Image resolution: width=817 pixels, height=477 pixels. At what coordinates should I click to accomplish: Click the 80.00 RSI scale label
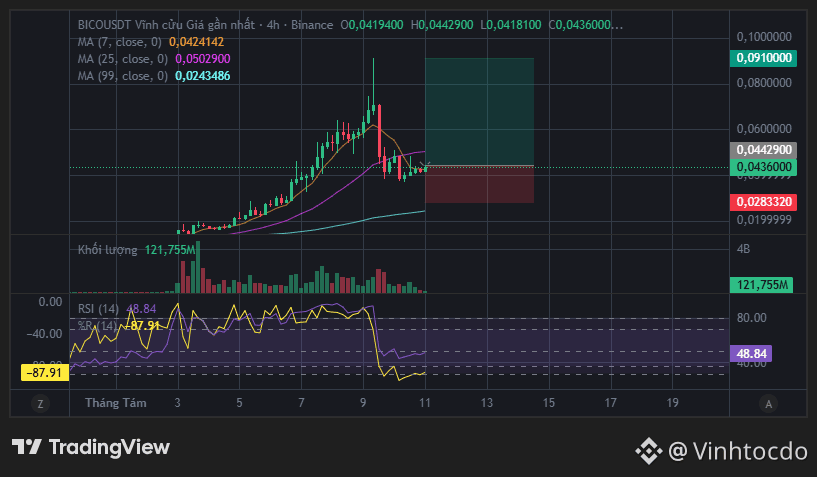[x=751, y=317]
